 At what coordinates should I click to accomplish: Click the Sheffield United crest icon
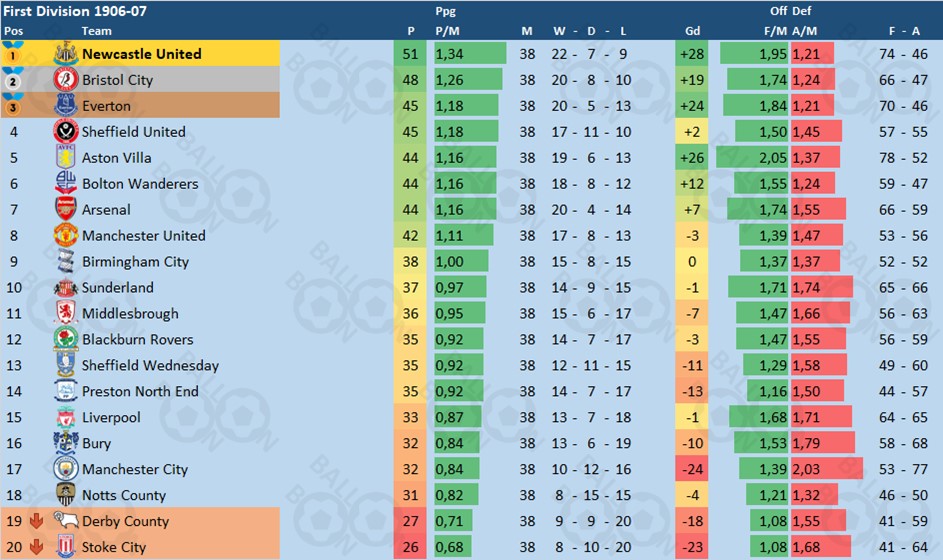tap(66, 131)
